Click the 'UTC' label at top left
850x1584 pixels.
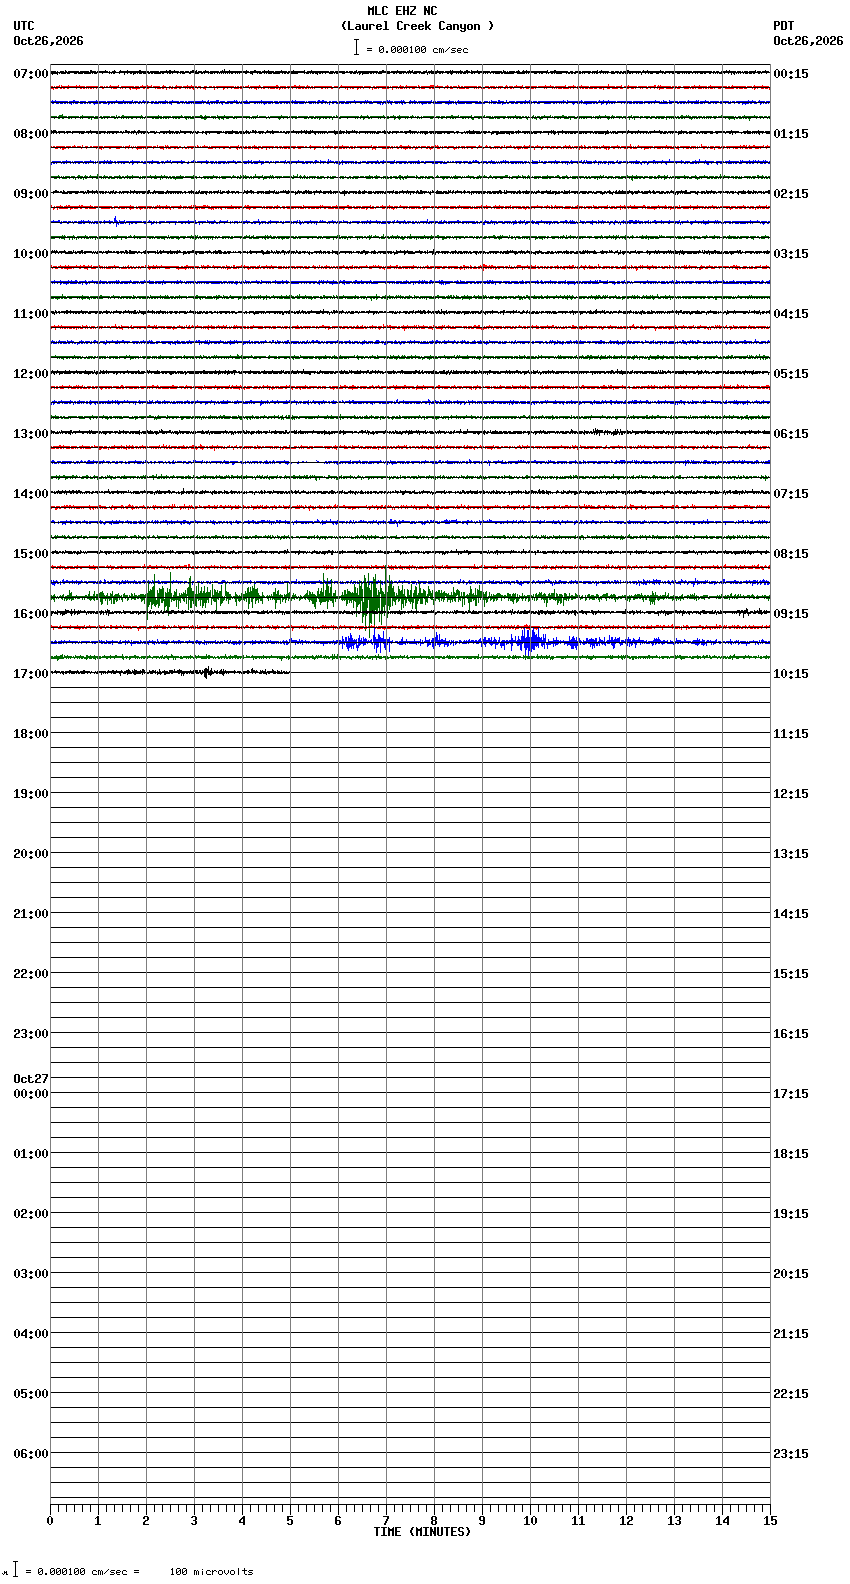(24, 26)
